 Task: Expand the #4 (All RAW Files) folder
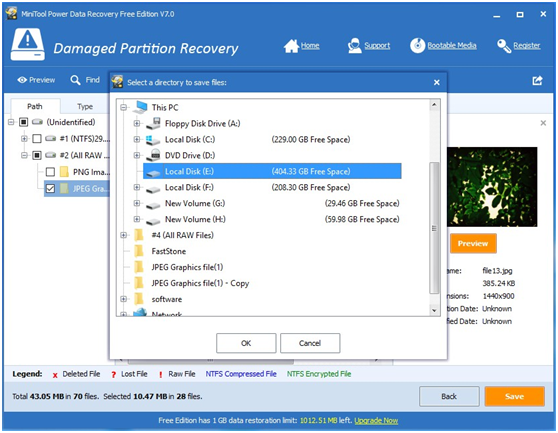click(x=123, y=235)
